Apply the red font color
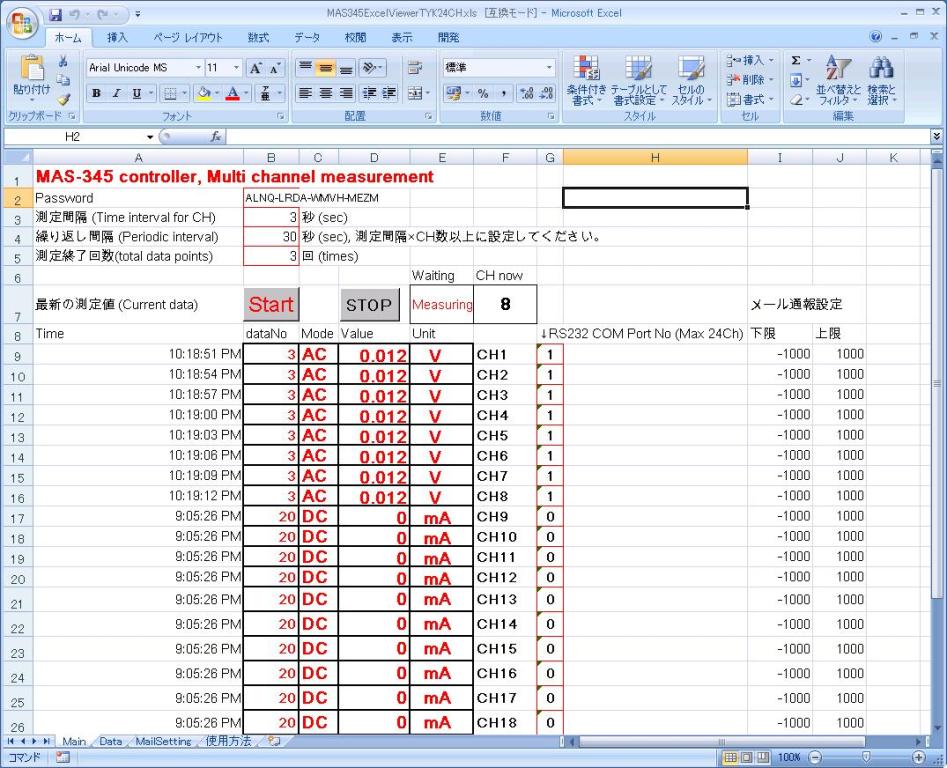This screenshot has width=947, height=768. 233,93
